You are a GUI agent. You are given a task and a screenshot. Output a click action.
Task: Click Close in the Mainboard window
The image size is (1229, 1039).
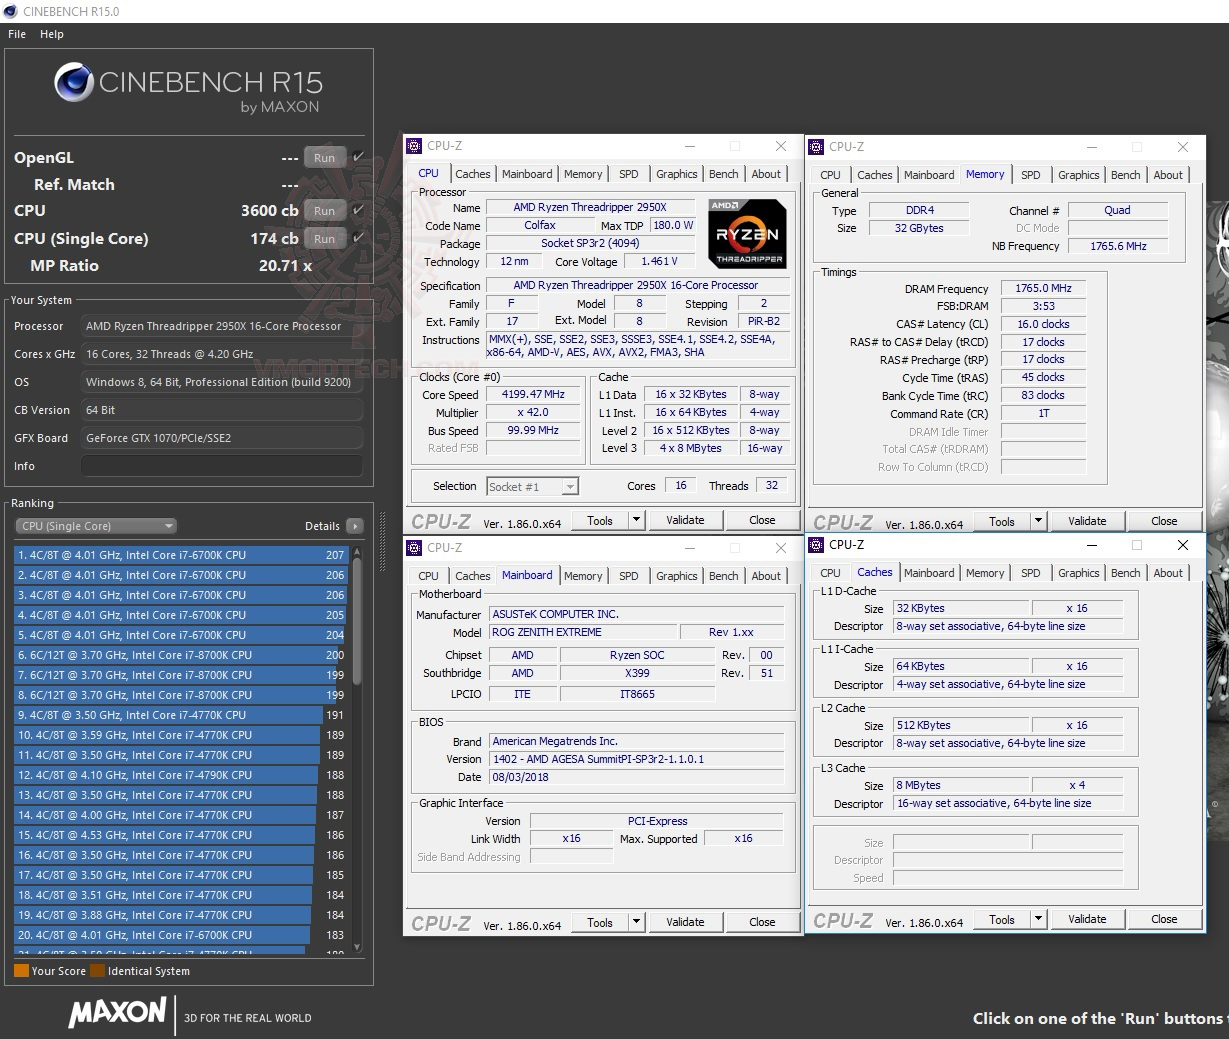point(762,922)
